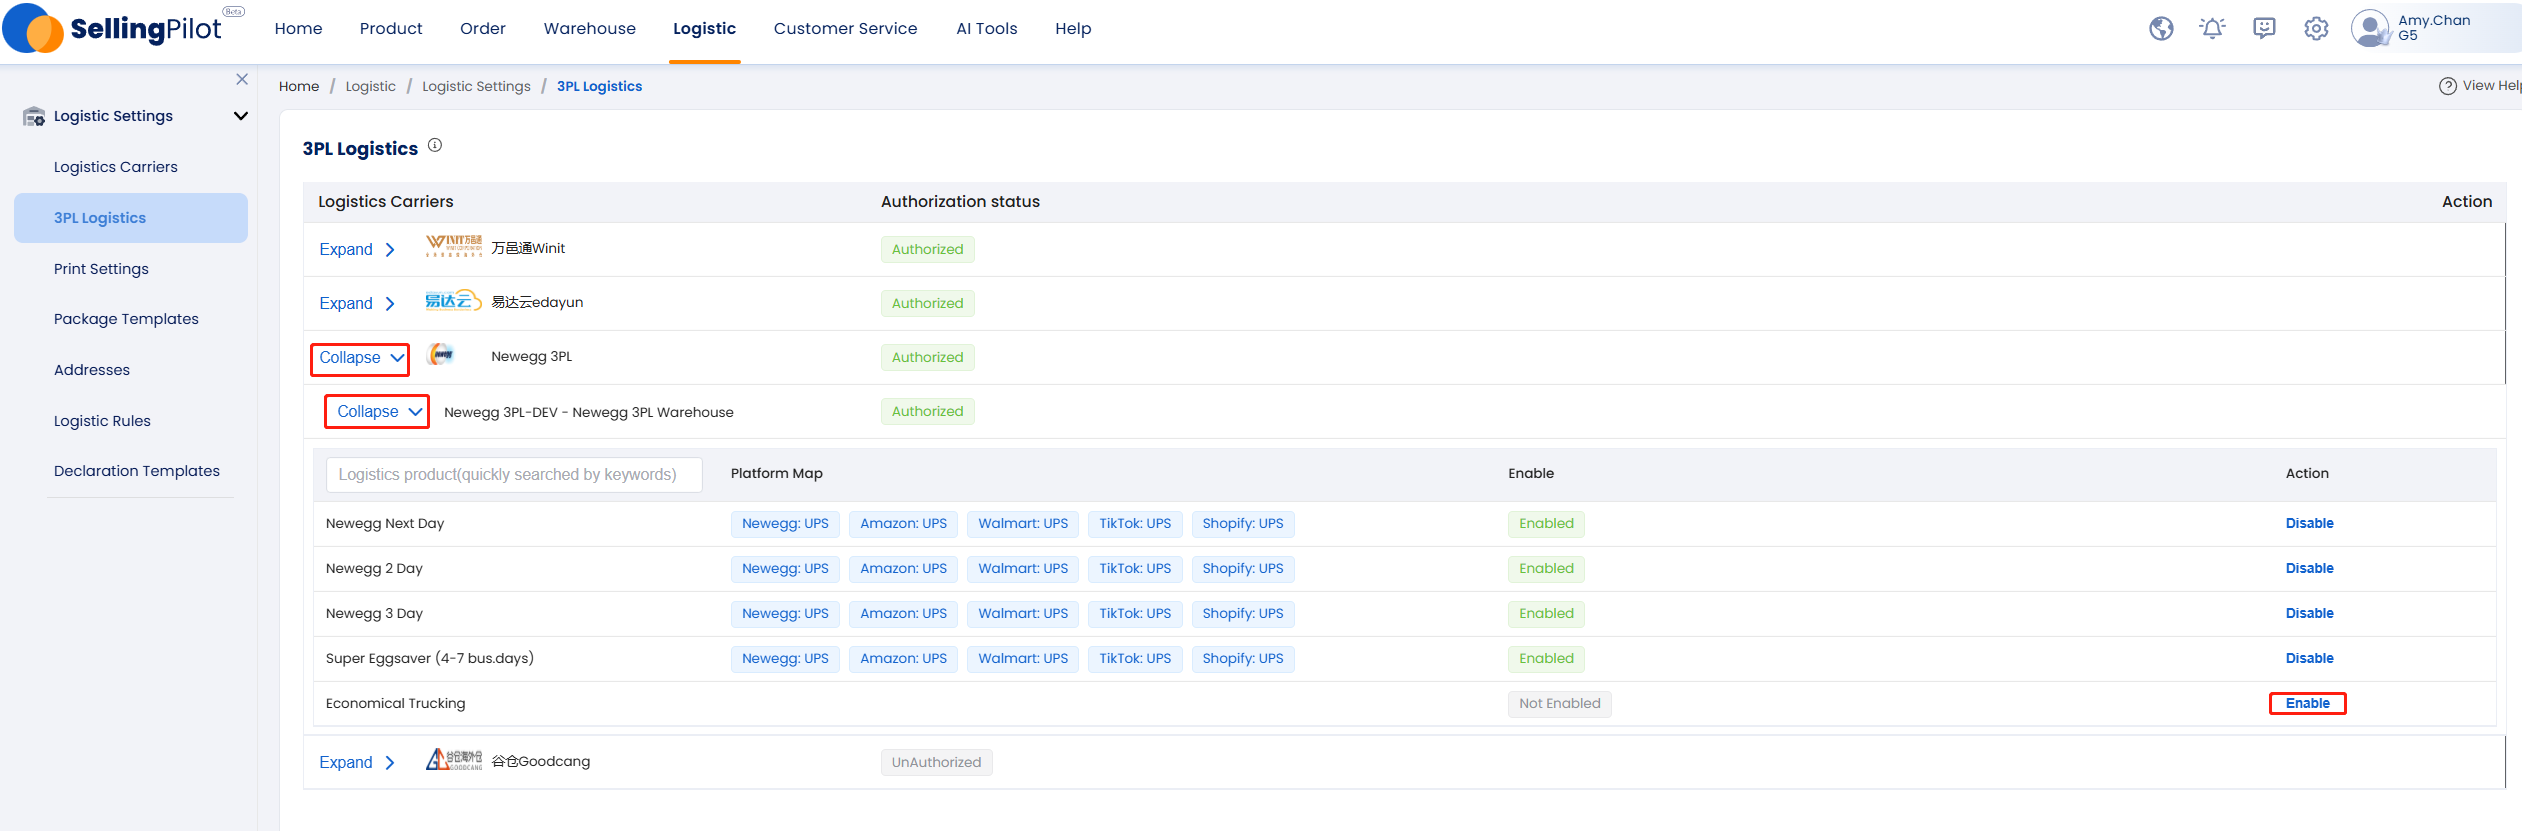Enable the Economical Trucking product
The height and width of the screenshot is (831, 2522).
tap(2307, 703)
